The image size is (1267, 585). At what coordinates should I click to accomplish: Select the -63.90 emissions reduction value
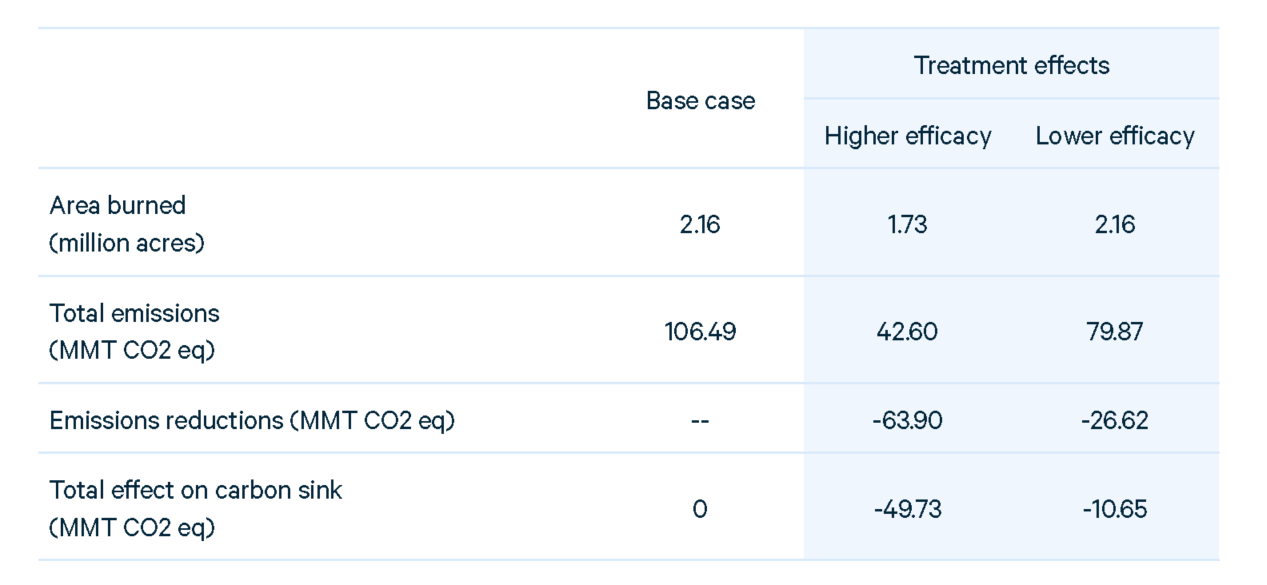(x=907, y=421)
